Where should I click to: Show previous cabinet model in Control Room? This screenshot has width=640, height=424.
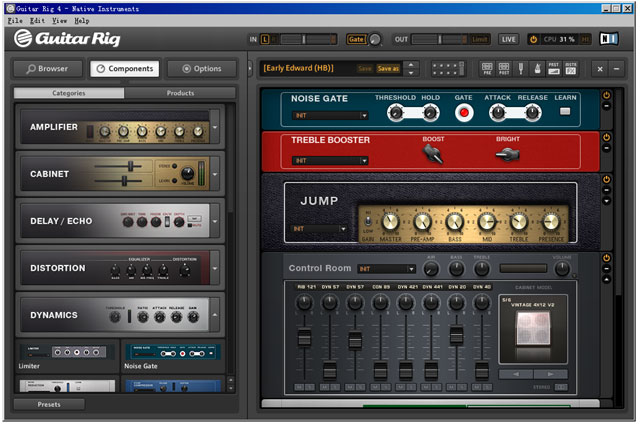tap(516, 374)
